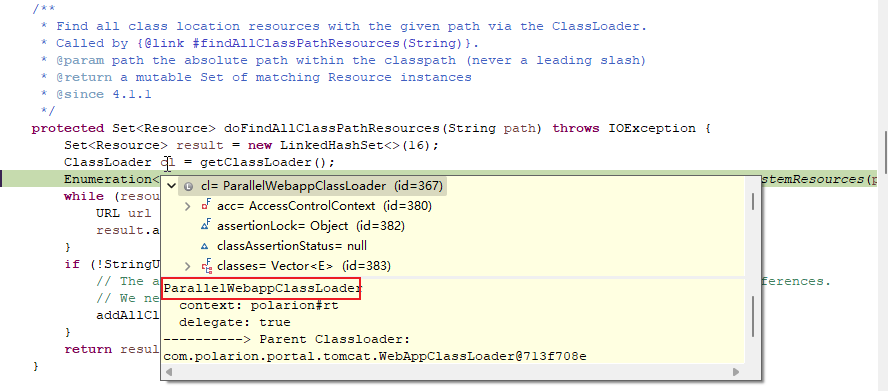Click the '@param' javadoc tag
This screenshot has height=391, width=888.
click(79, 61)
